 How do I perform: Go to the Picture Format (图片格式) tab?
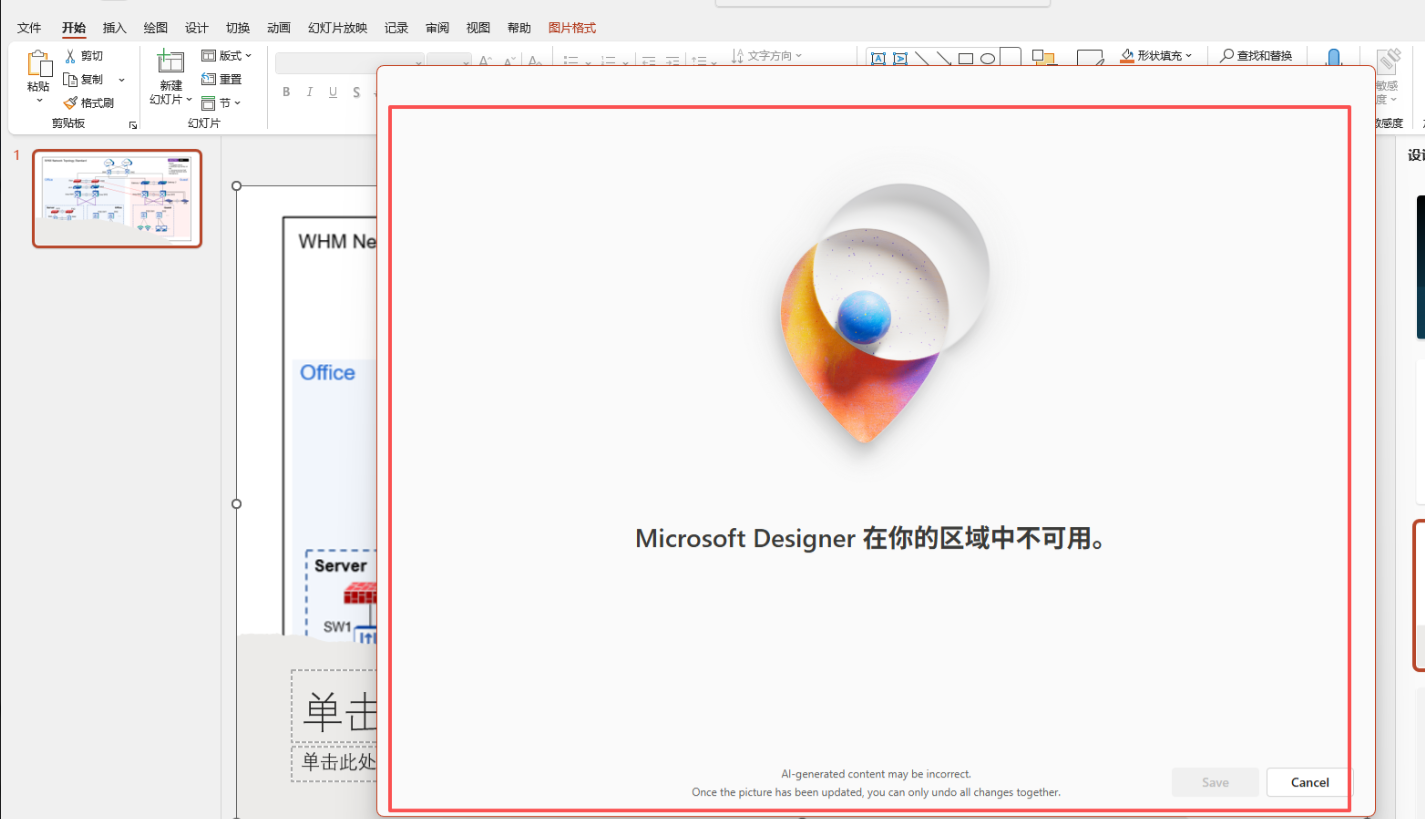[572, 28]
